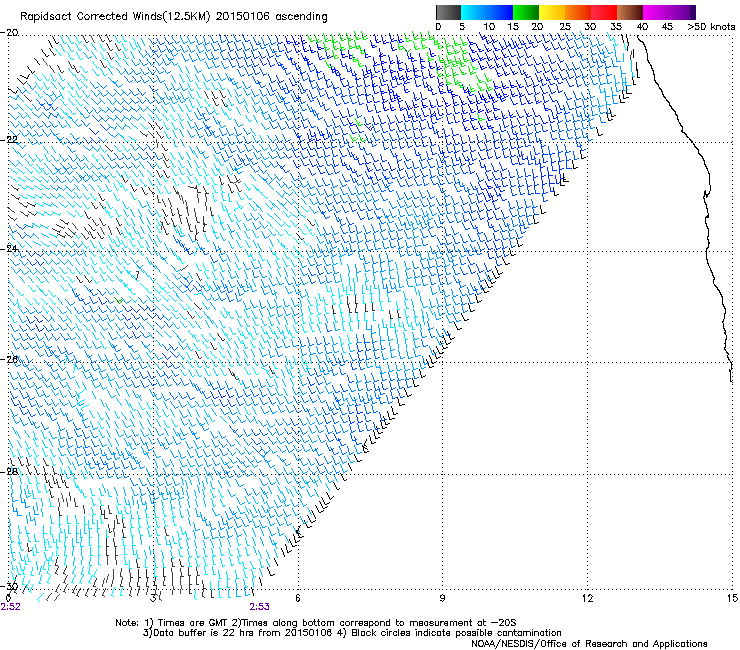The width and height of the screenshot is (740, 650).
Task: Click the NOAA/NESDIS credit line
Action: (x=589, y=643)
